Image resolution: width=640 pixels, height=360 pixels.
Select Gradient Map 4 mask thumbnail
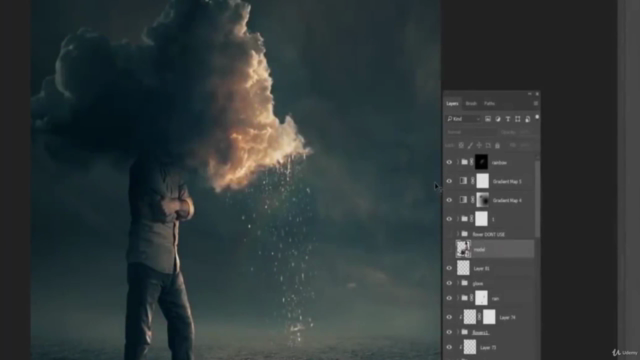(x=482, y=200)
